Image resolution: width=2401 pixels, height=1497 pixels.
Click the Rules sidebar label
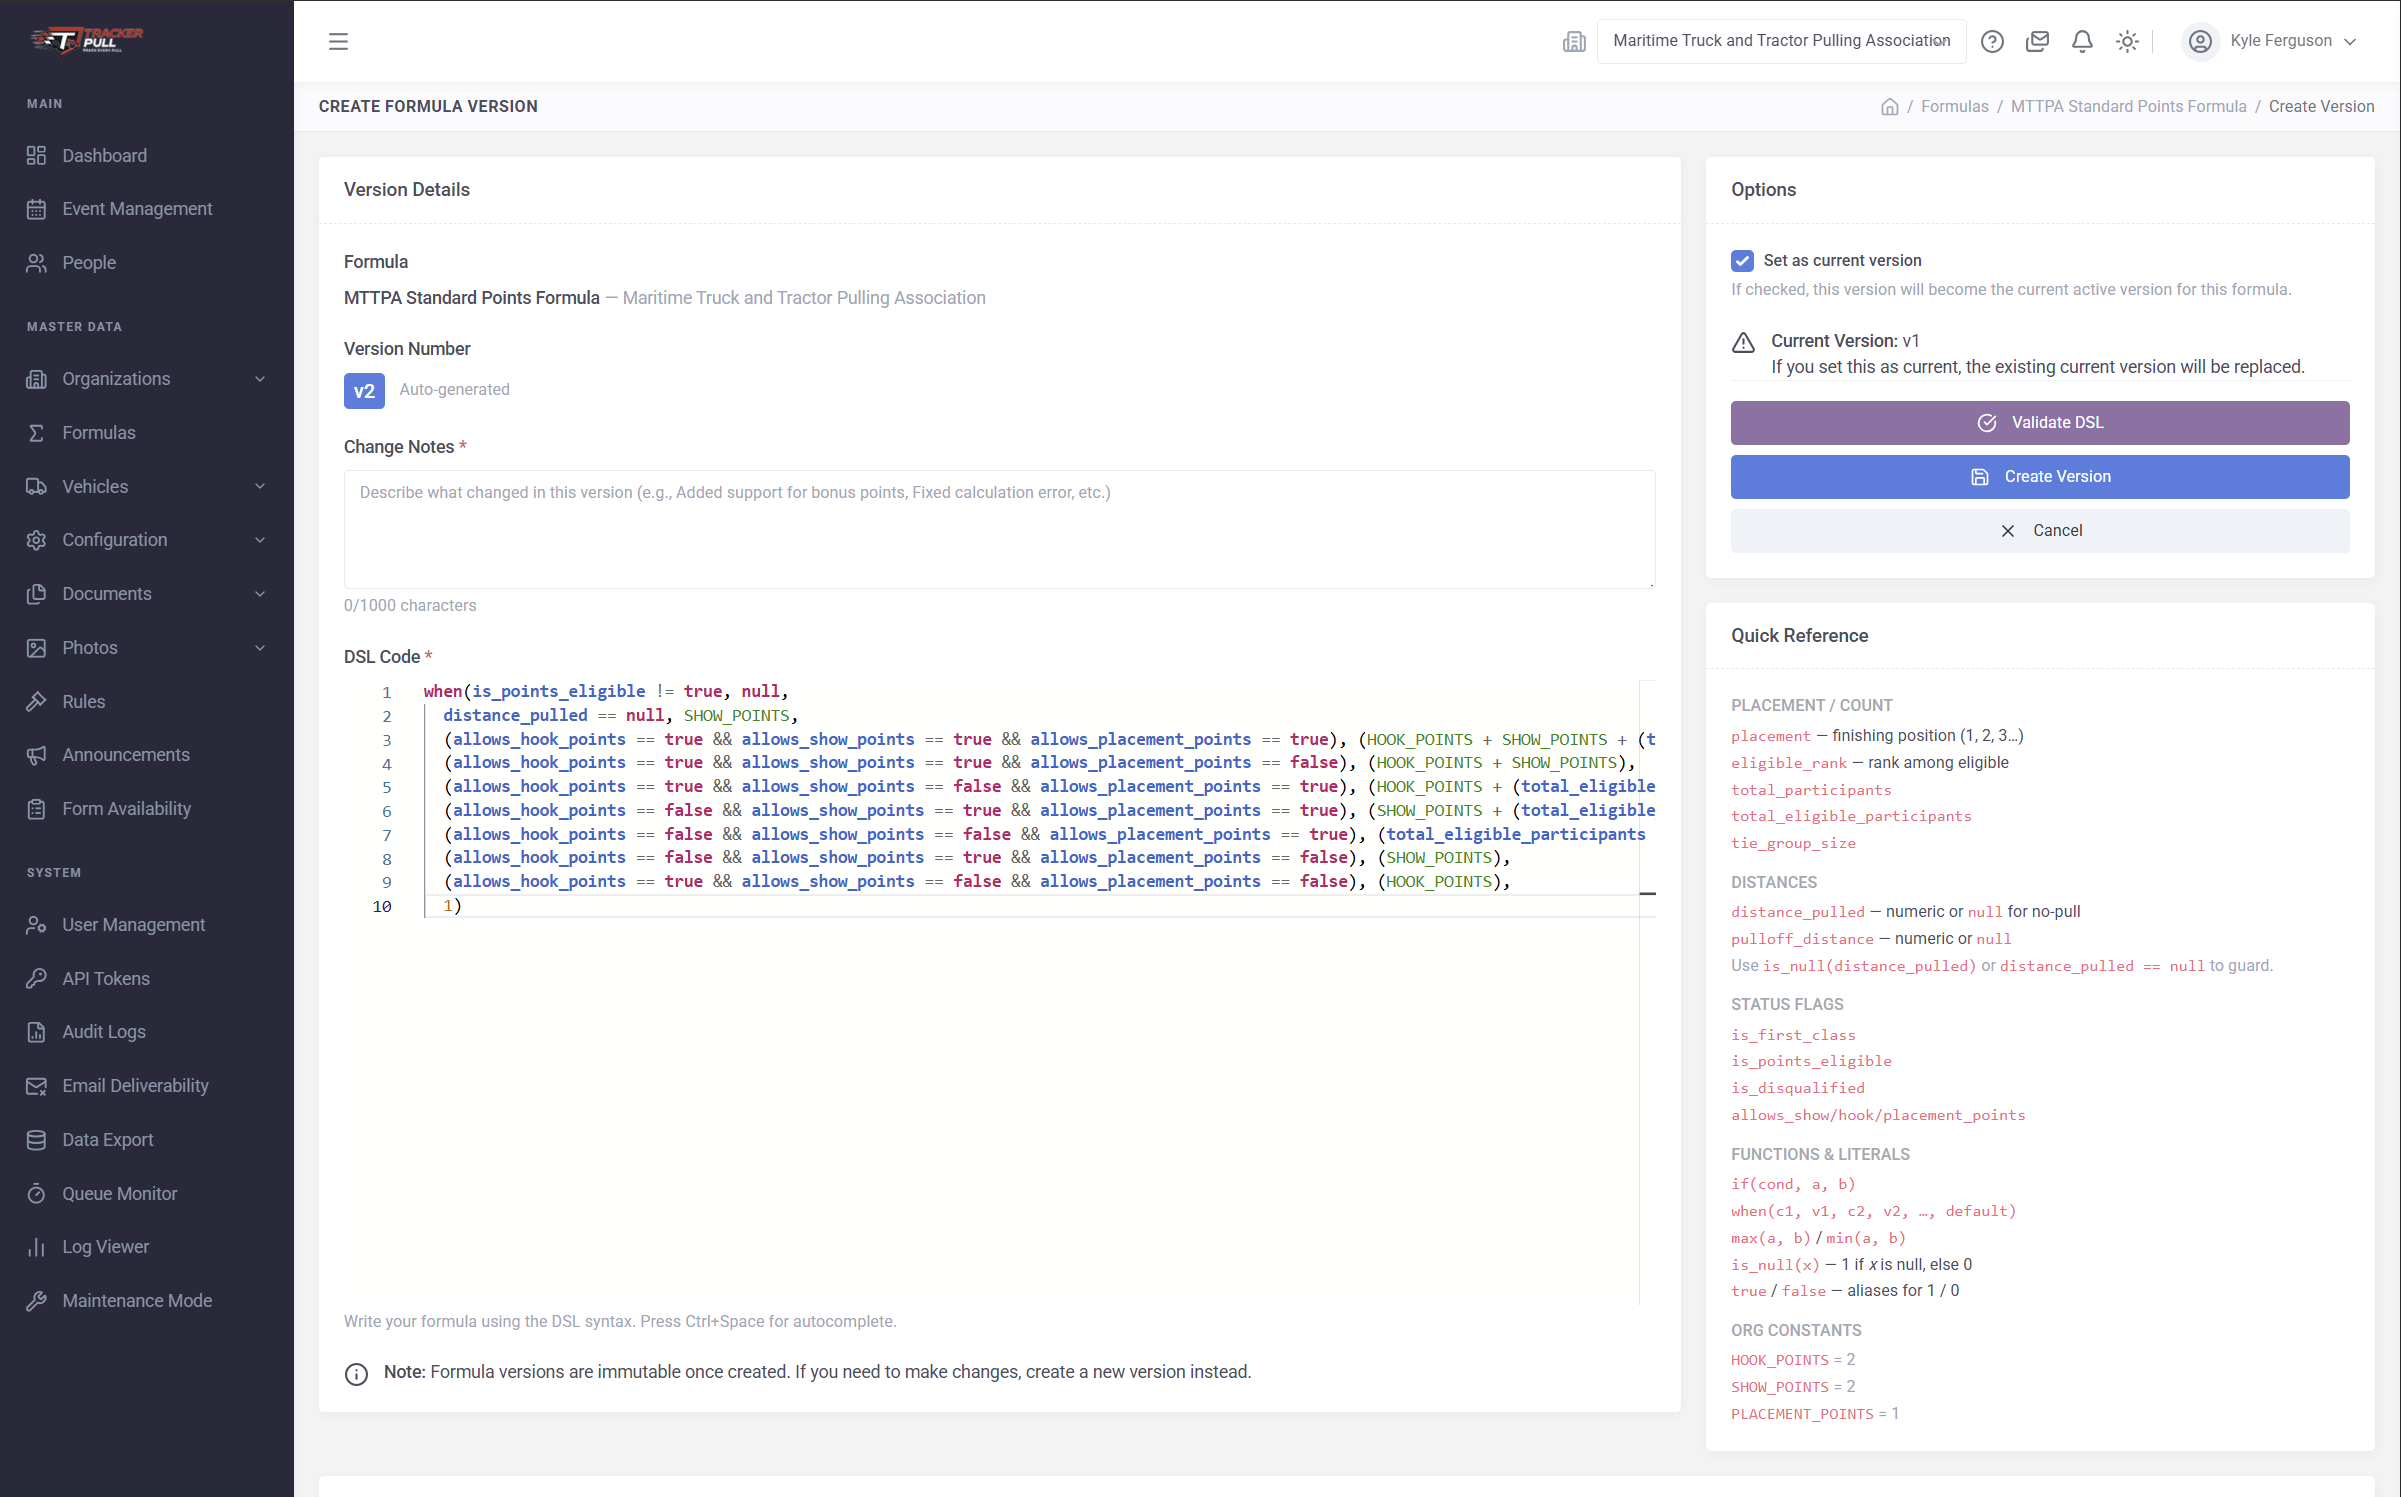click(x=84, y=701)
